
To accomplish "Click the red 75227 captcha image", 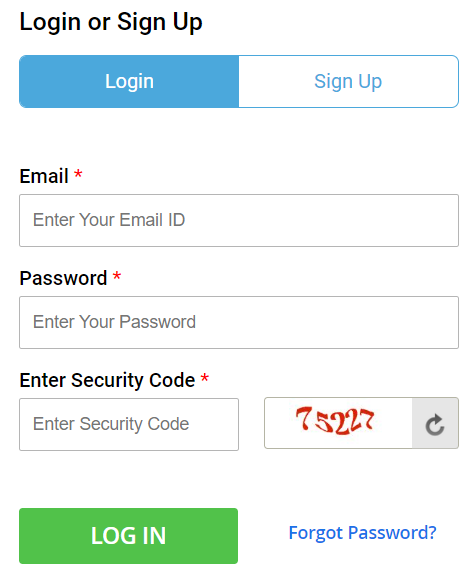I will (x=335, y=420).
